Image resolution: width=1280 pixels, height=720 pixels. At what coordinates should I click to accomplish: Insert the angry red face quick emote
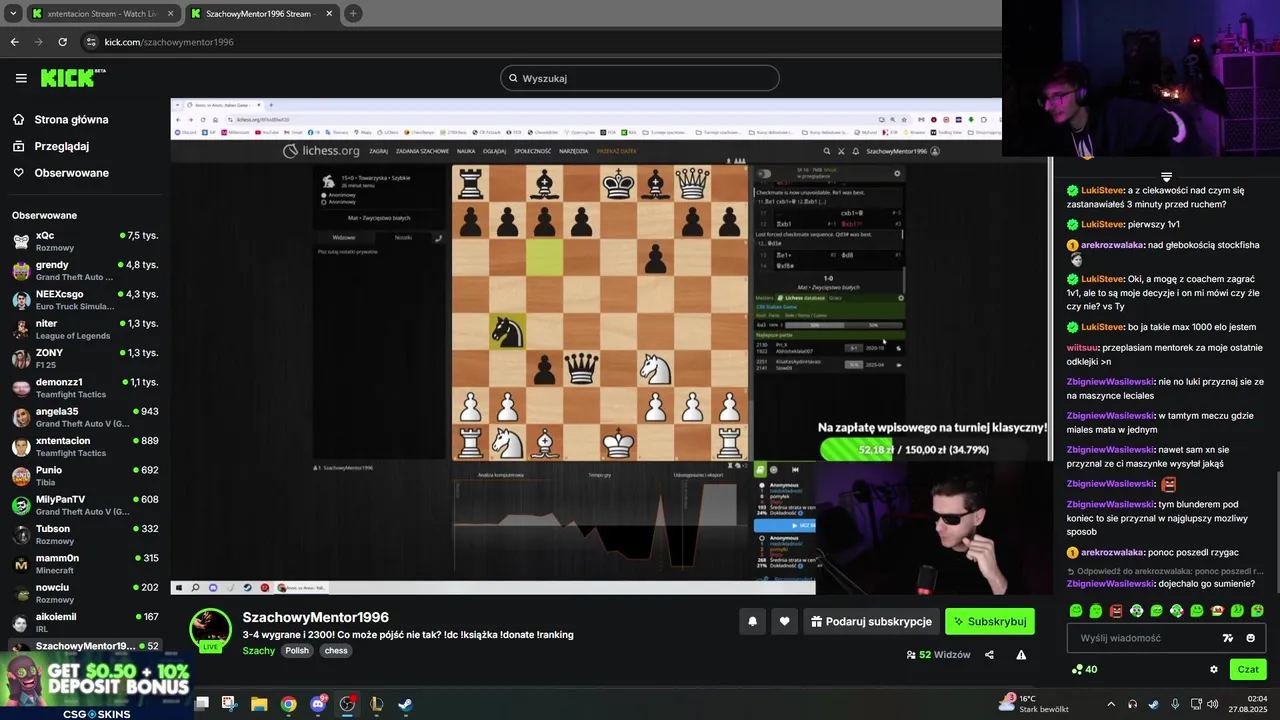tap(1116, 610)
